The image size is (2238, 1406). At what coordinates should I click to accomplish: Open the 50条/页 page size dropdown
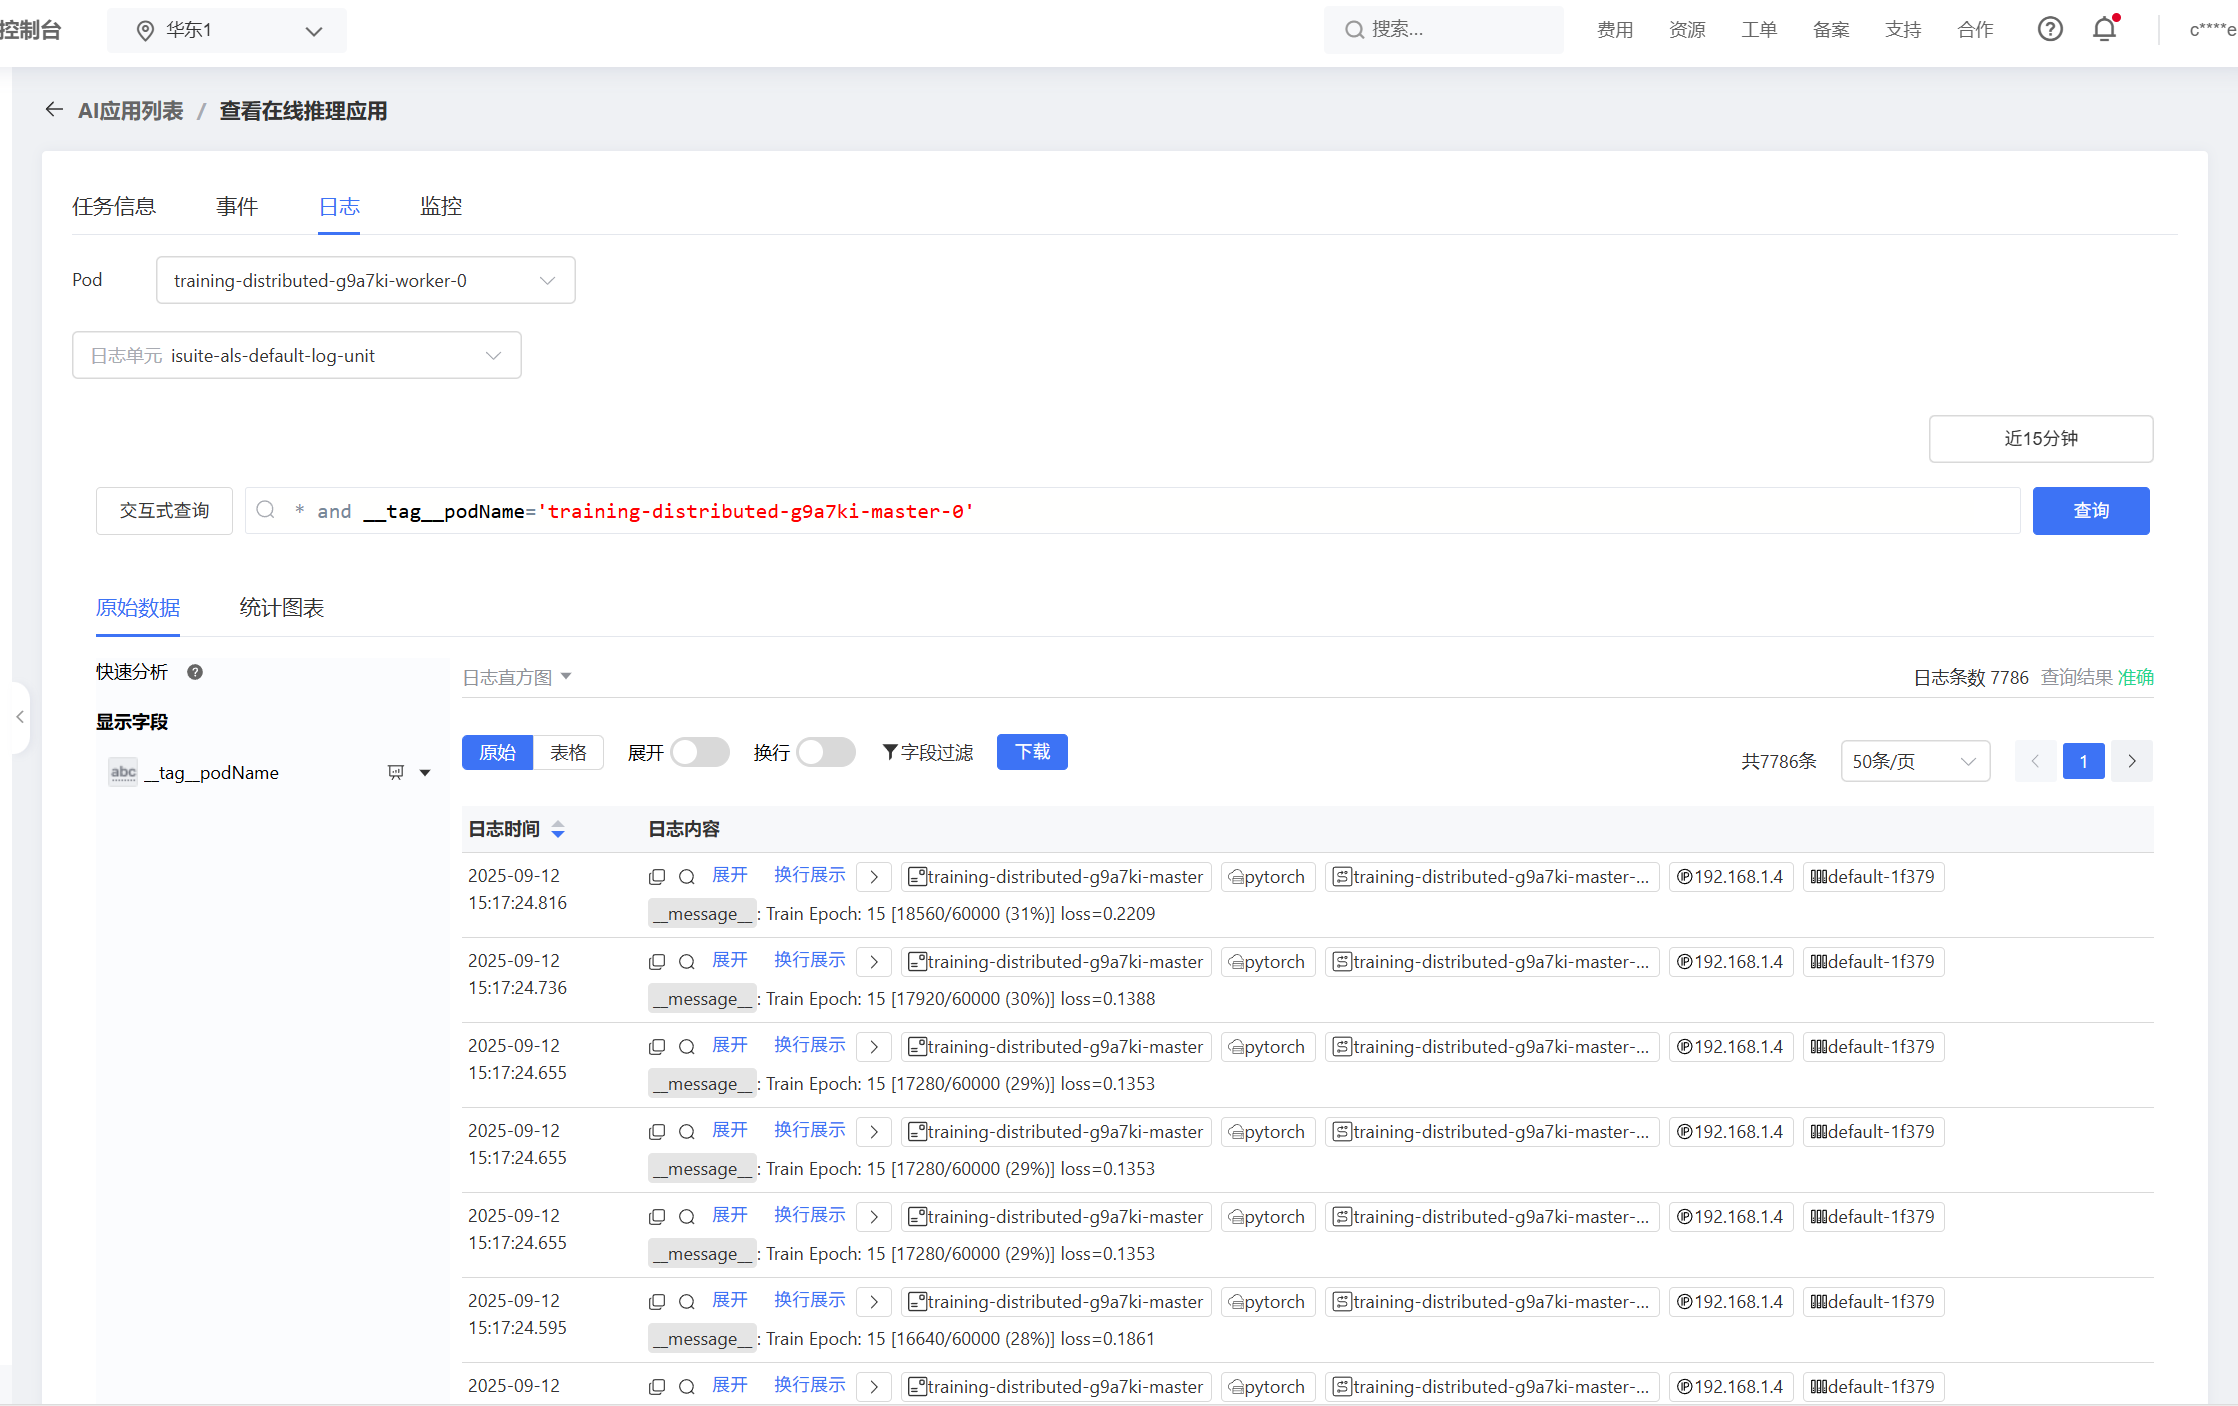[x=1914, y=761]
